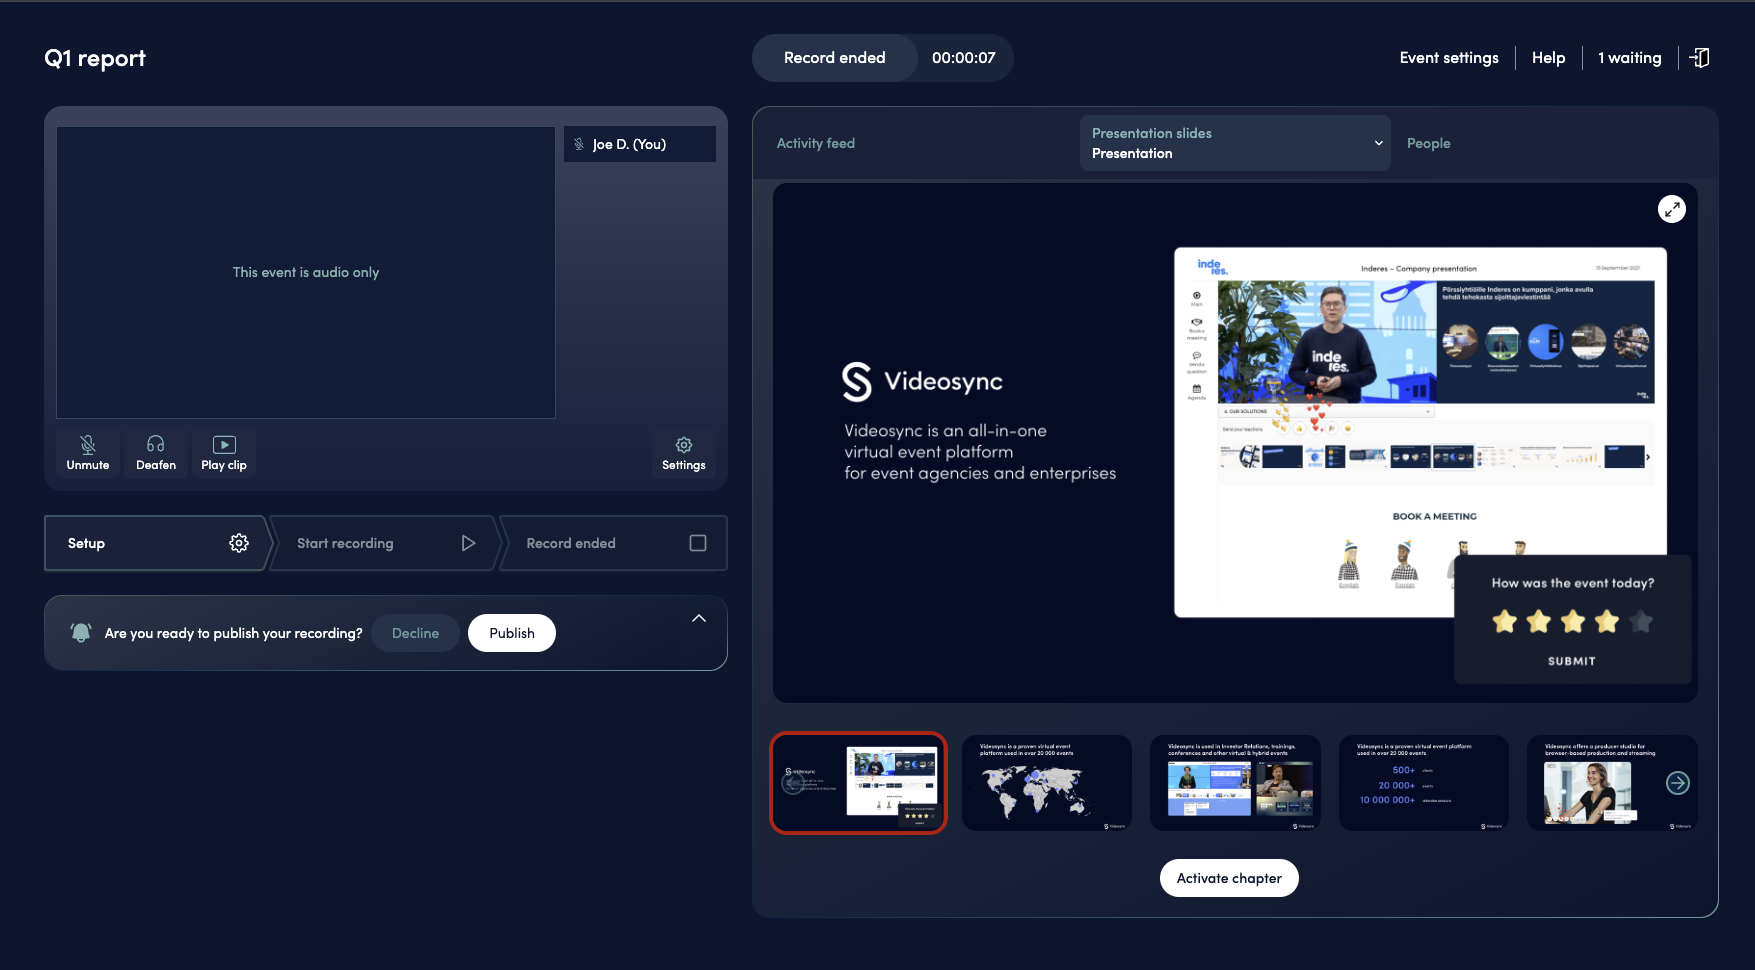
Task: Click the notification bell icon
Action: [x=81, y=633]
